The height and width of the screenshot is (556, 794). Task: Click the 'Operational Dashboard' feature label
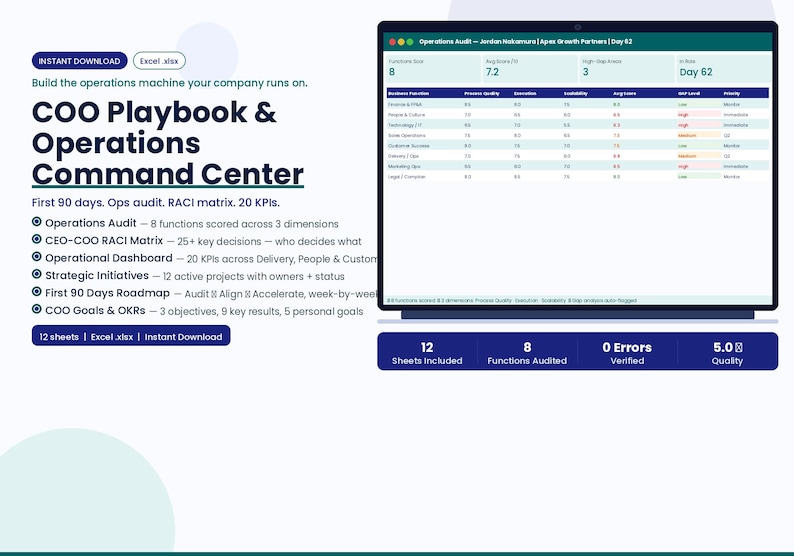click(109, 258)
